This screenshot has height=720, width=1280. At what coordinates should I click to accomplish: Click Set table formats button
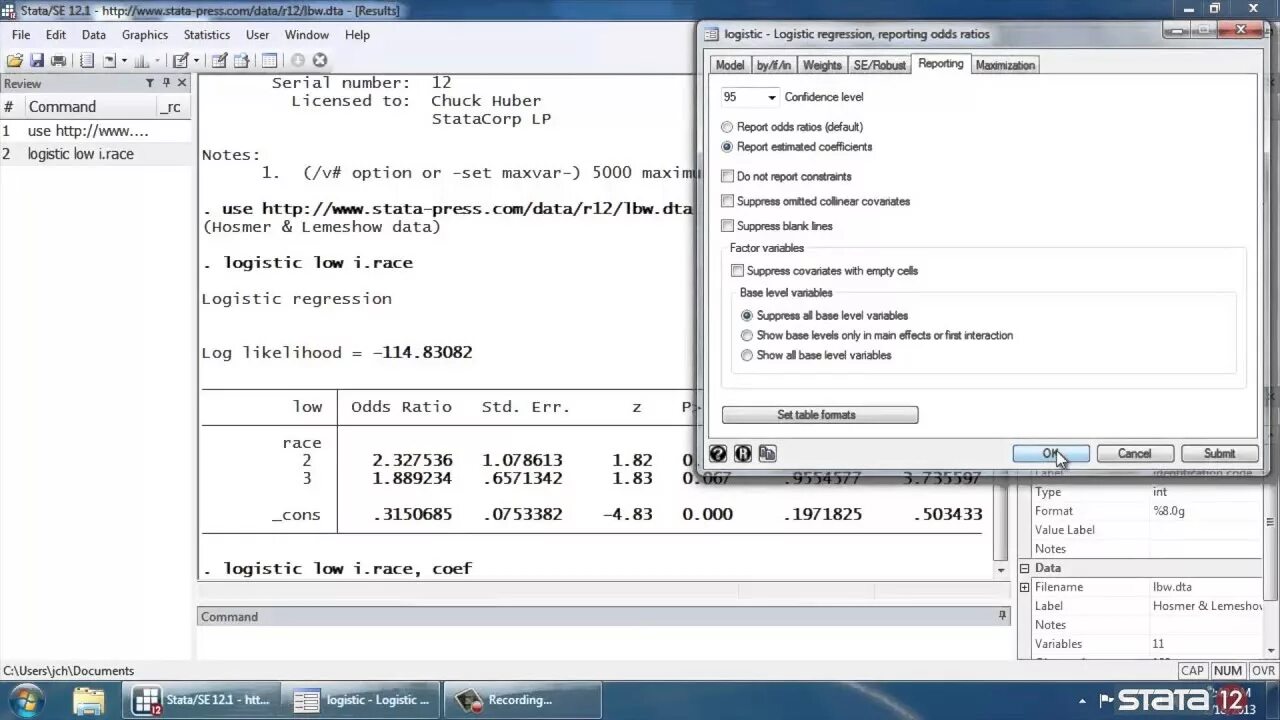(x=820, y=415)
